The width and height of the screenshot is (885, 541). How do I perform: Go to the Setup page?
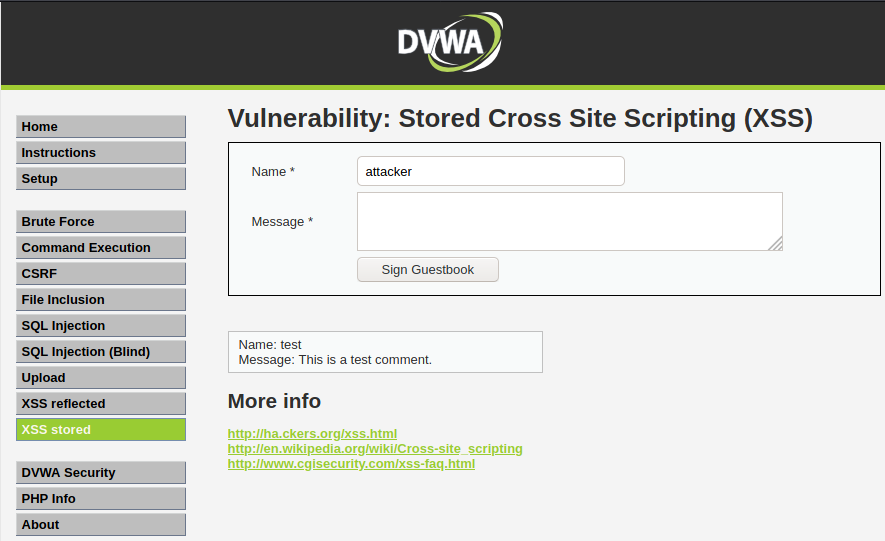[x=101, y=178]
